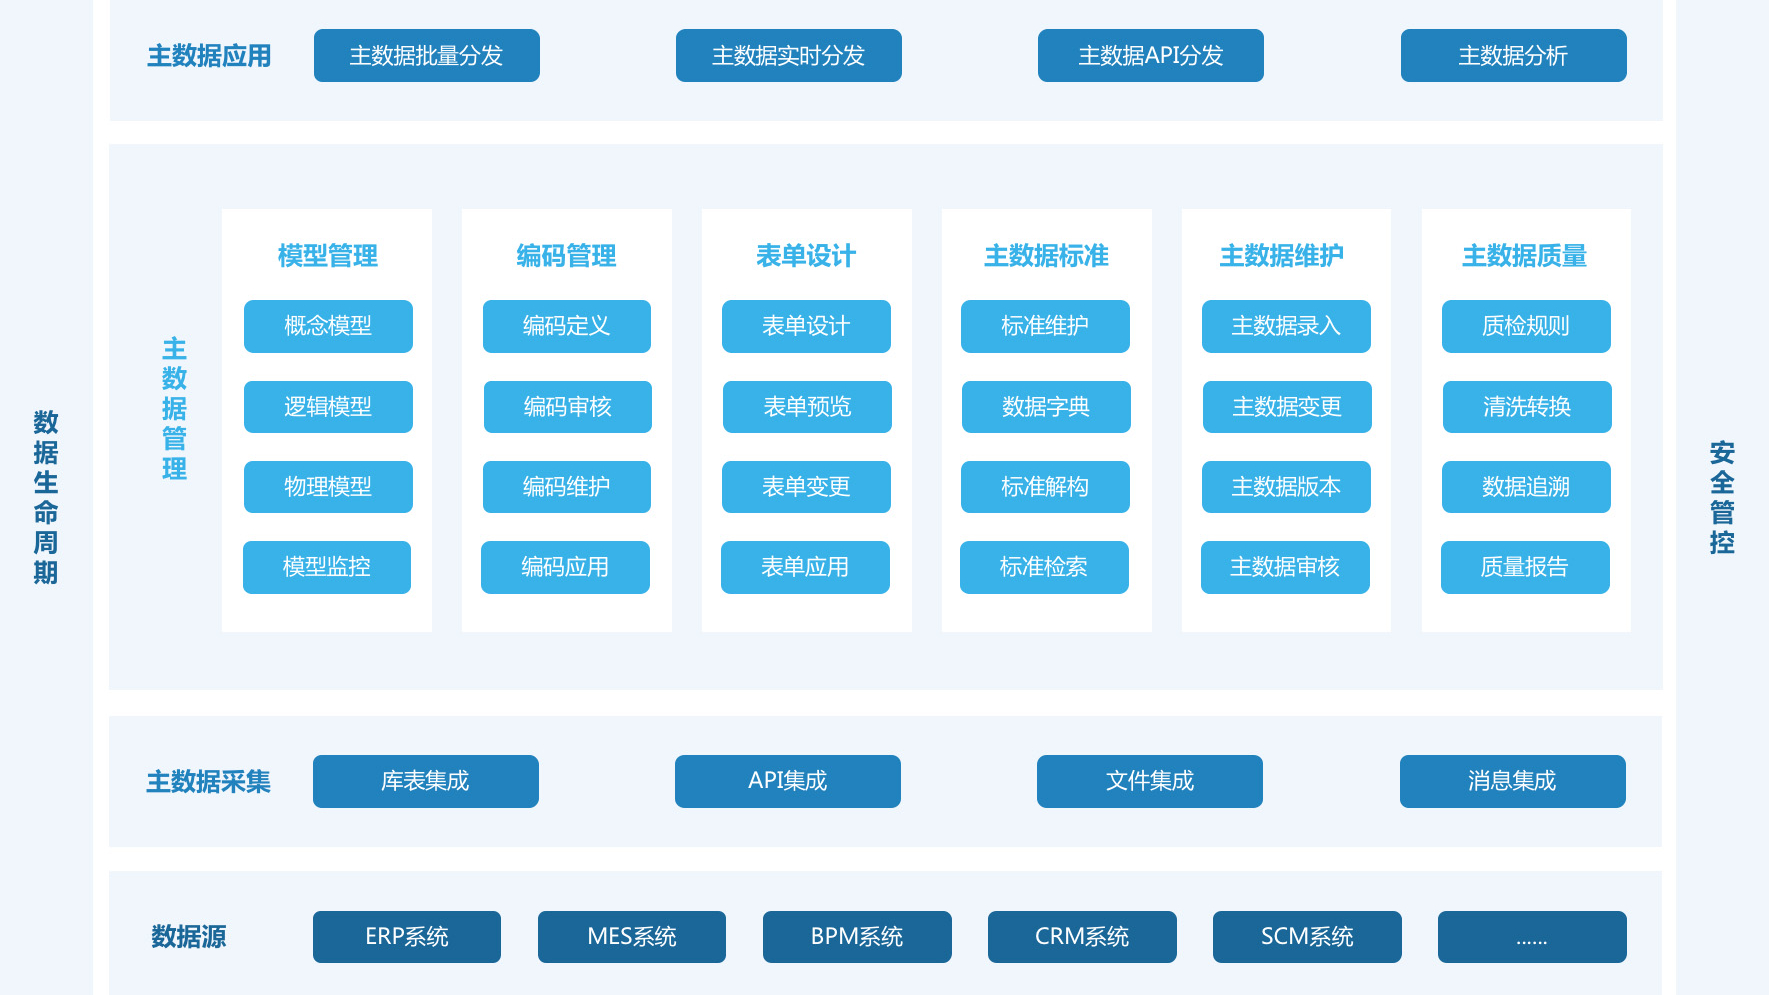Click 主数据分析
The width and height of the screenshot is (1769, 995).
pyautogui.click(x=1513, y=56)
